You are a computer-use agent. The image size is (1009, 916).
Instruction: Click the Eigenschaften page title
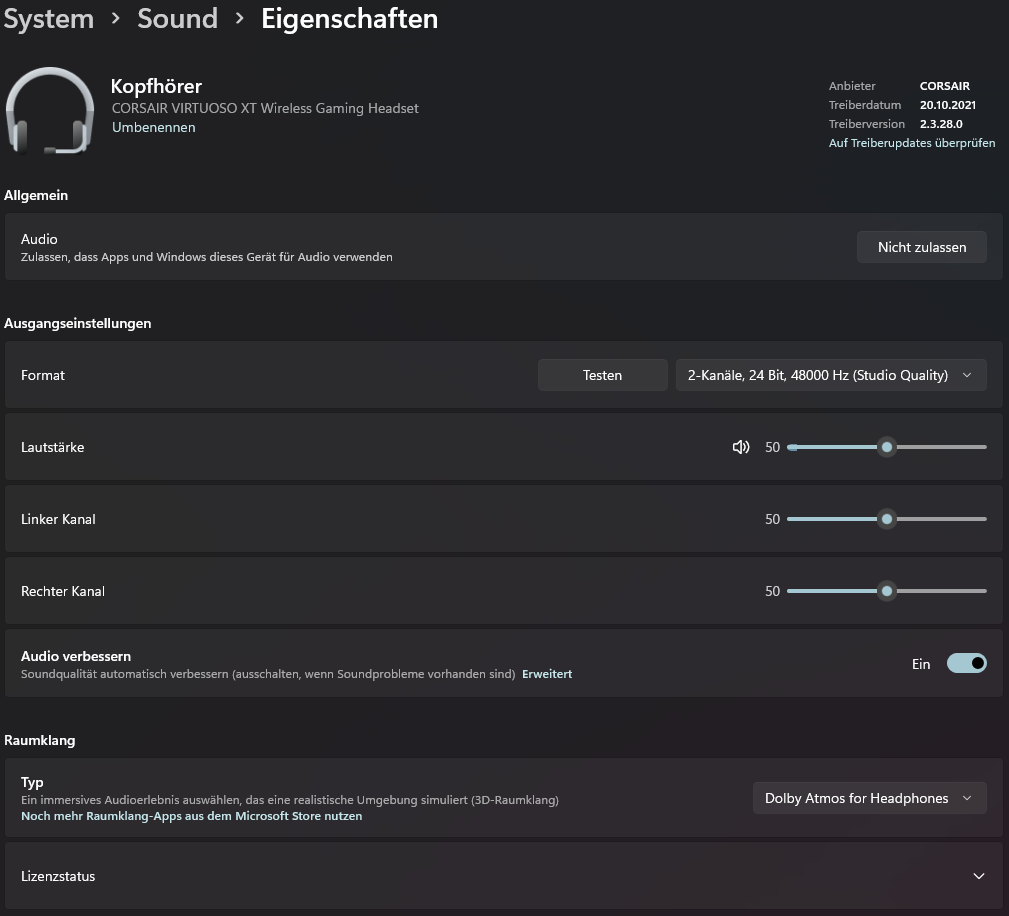point(349,18)
